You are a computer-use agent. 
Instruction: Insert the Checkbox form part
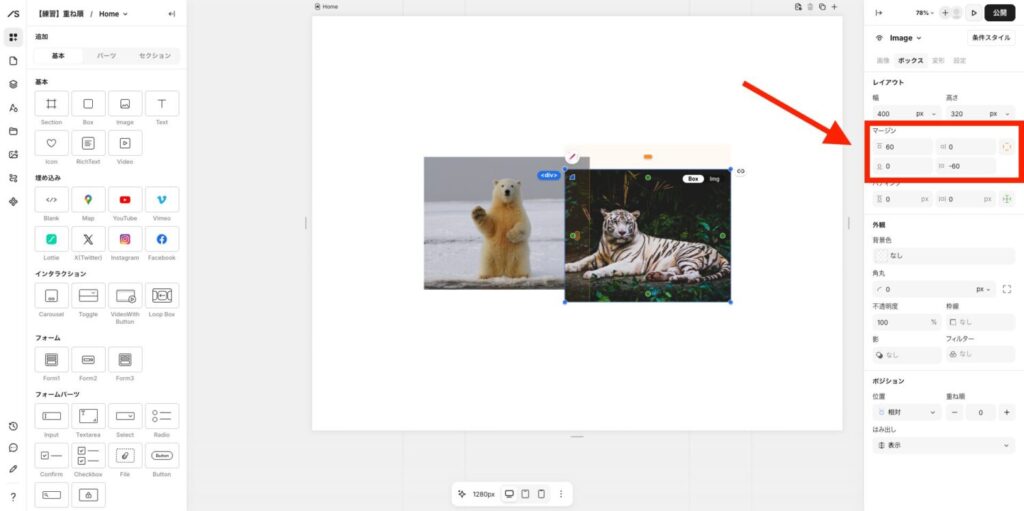tap(88, 456)
